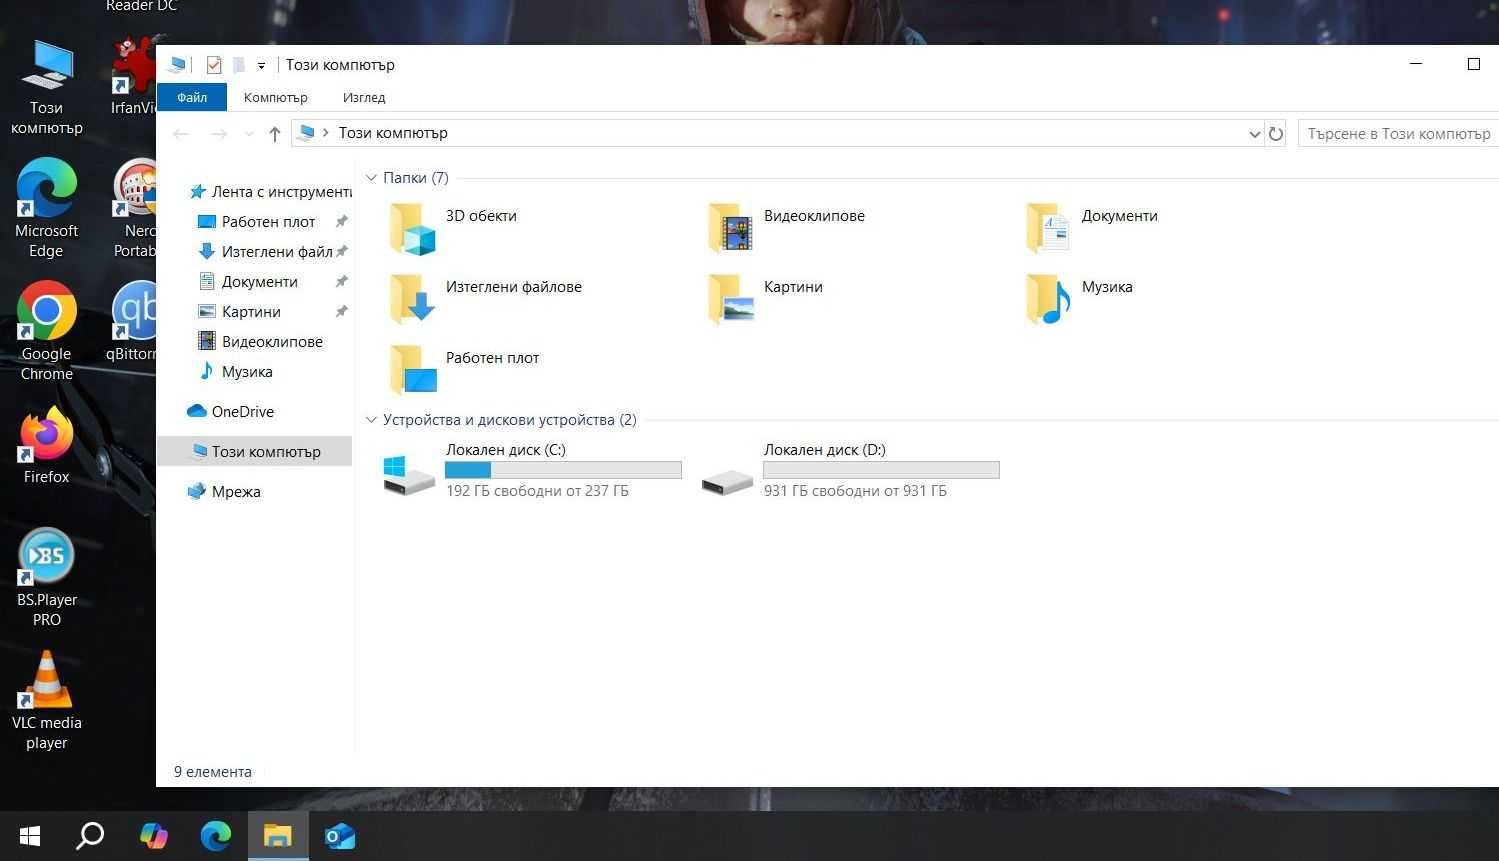The width and height of the screenshot is (1499, 861).
Task: Select Локален диск (D:) drive
Action: pyautogui.click(x=850, y=470)
